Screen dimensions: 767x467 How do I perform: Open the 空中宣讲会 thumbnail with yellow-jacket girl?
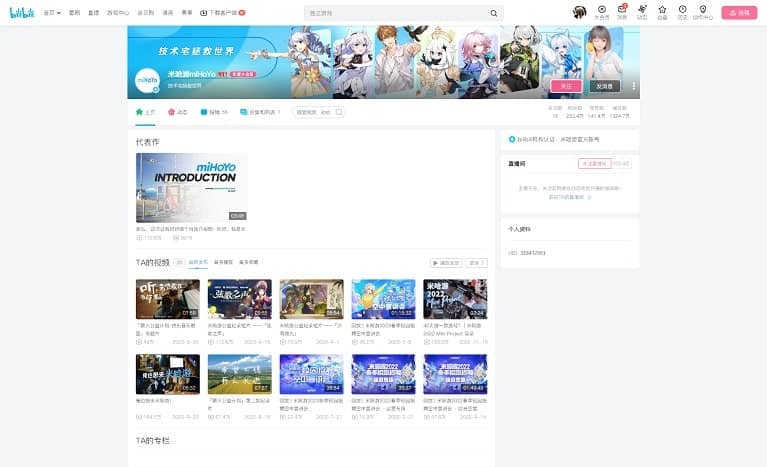click(384, 299)
